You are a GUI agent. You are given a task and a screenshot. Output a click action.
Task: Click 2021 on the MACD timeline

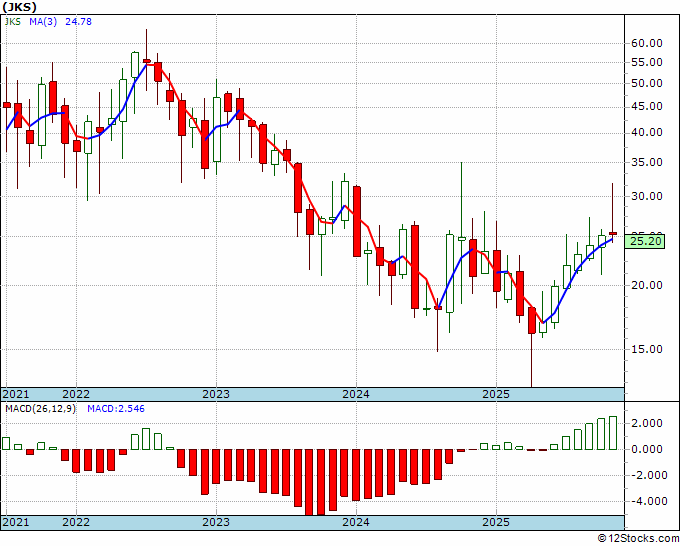tap(16, 522)
